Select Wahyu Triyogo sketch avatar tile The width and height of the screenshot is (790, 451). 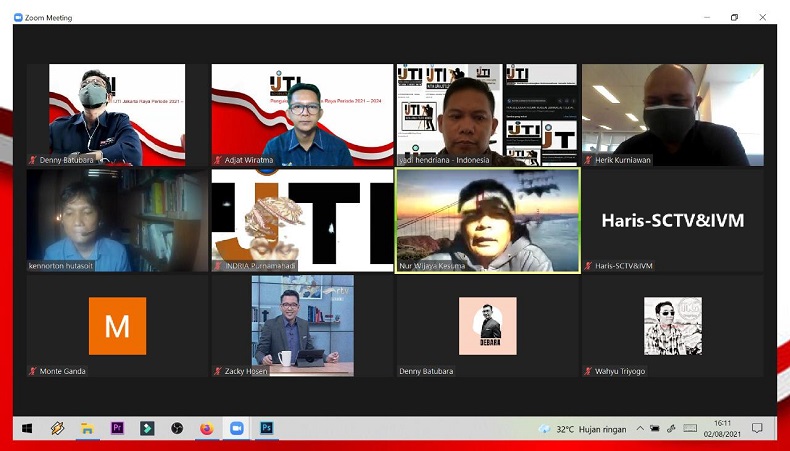pos(673,326)
